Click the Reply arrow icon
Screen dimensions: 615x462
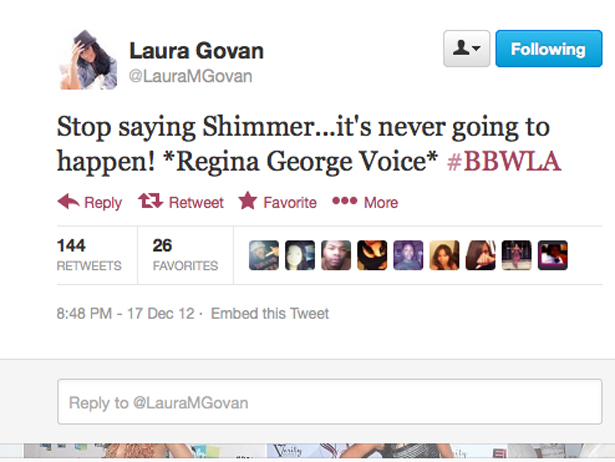pyautogui.click(x=68, y=202)
